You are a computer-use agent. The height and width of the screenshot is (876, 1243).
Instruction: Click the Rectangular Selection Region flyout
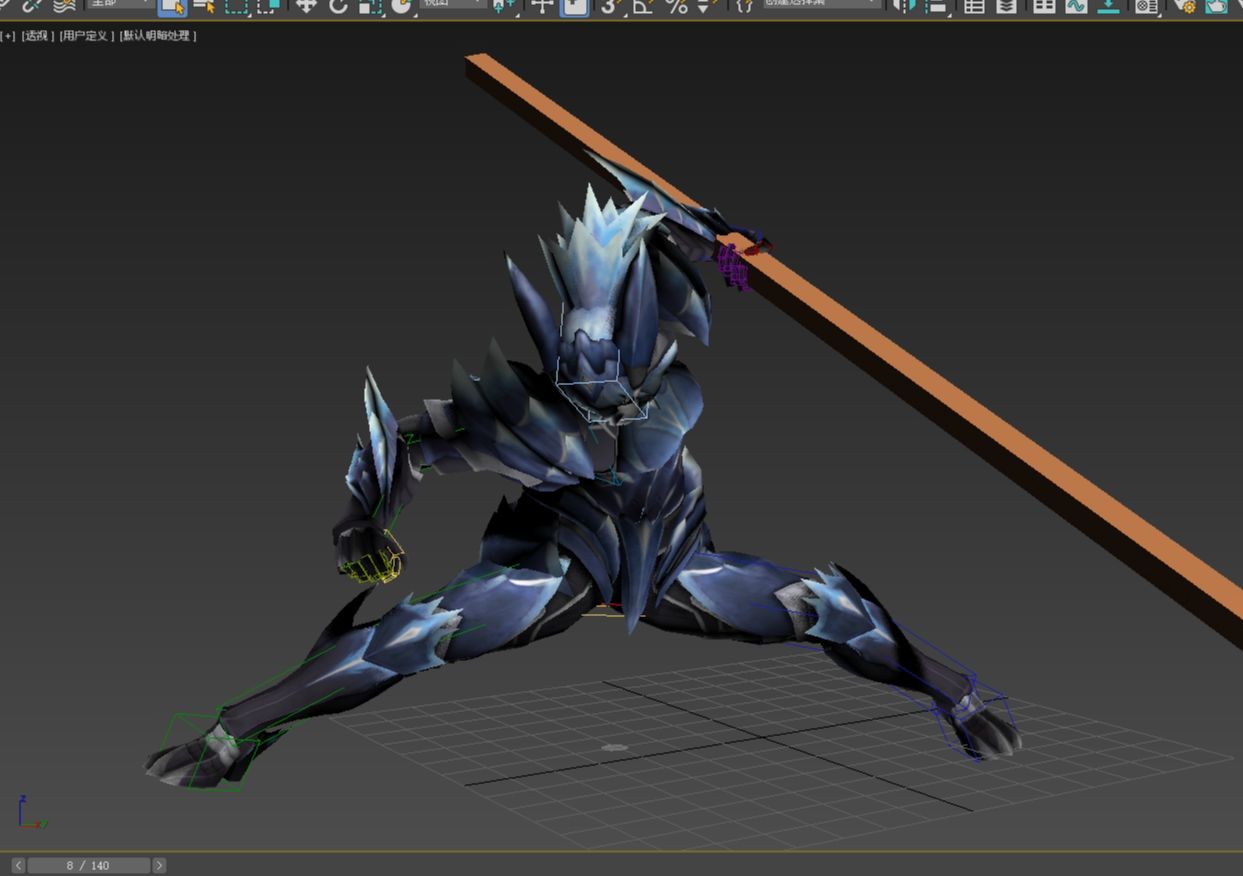click(x=236, y=6)
